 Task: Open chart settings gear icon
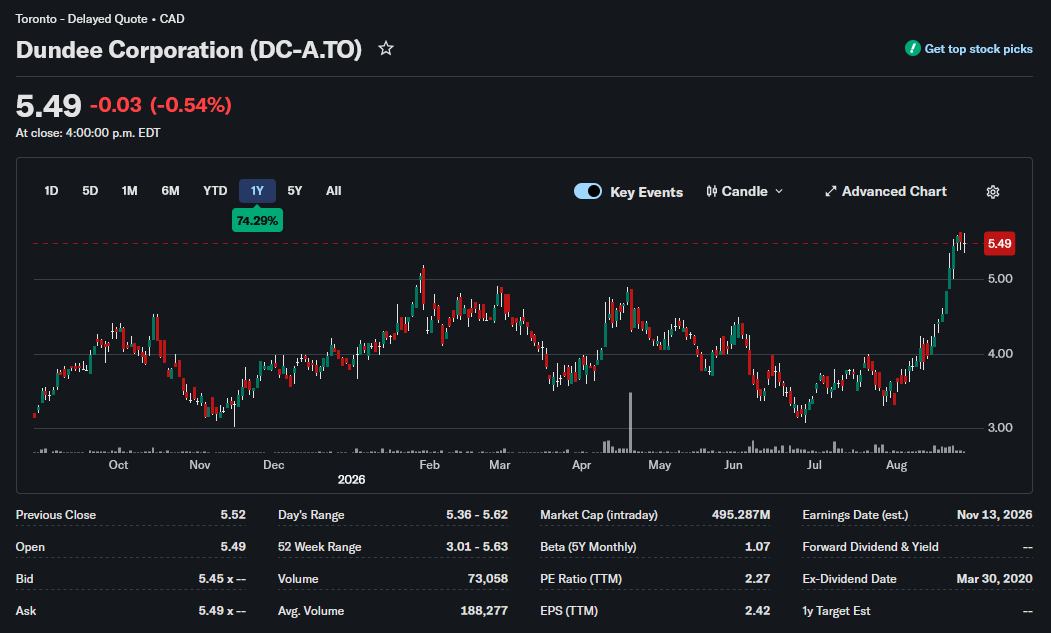[993, 192]
